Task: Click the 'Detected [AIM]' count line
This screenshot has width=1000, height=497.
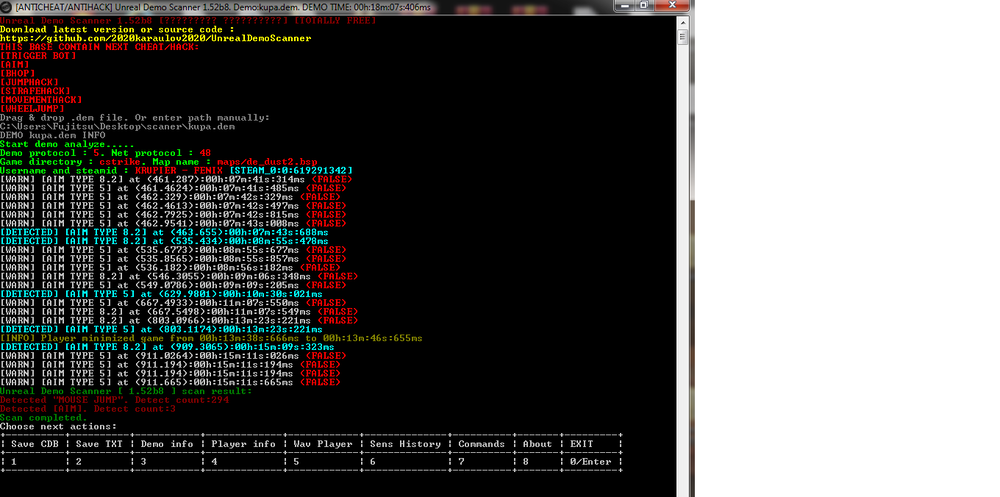Action: click(x=88, y=409)
